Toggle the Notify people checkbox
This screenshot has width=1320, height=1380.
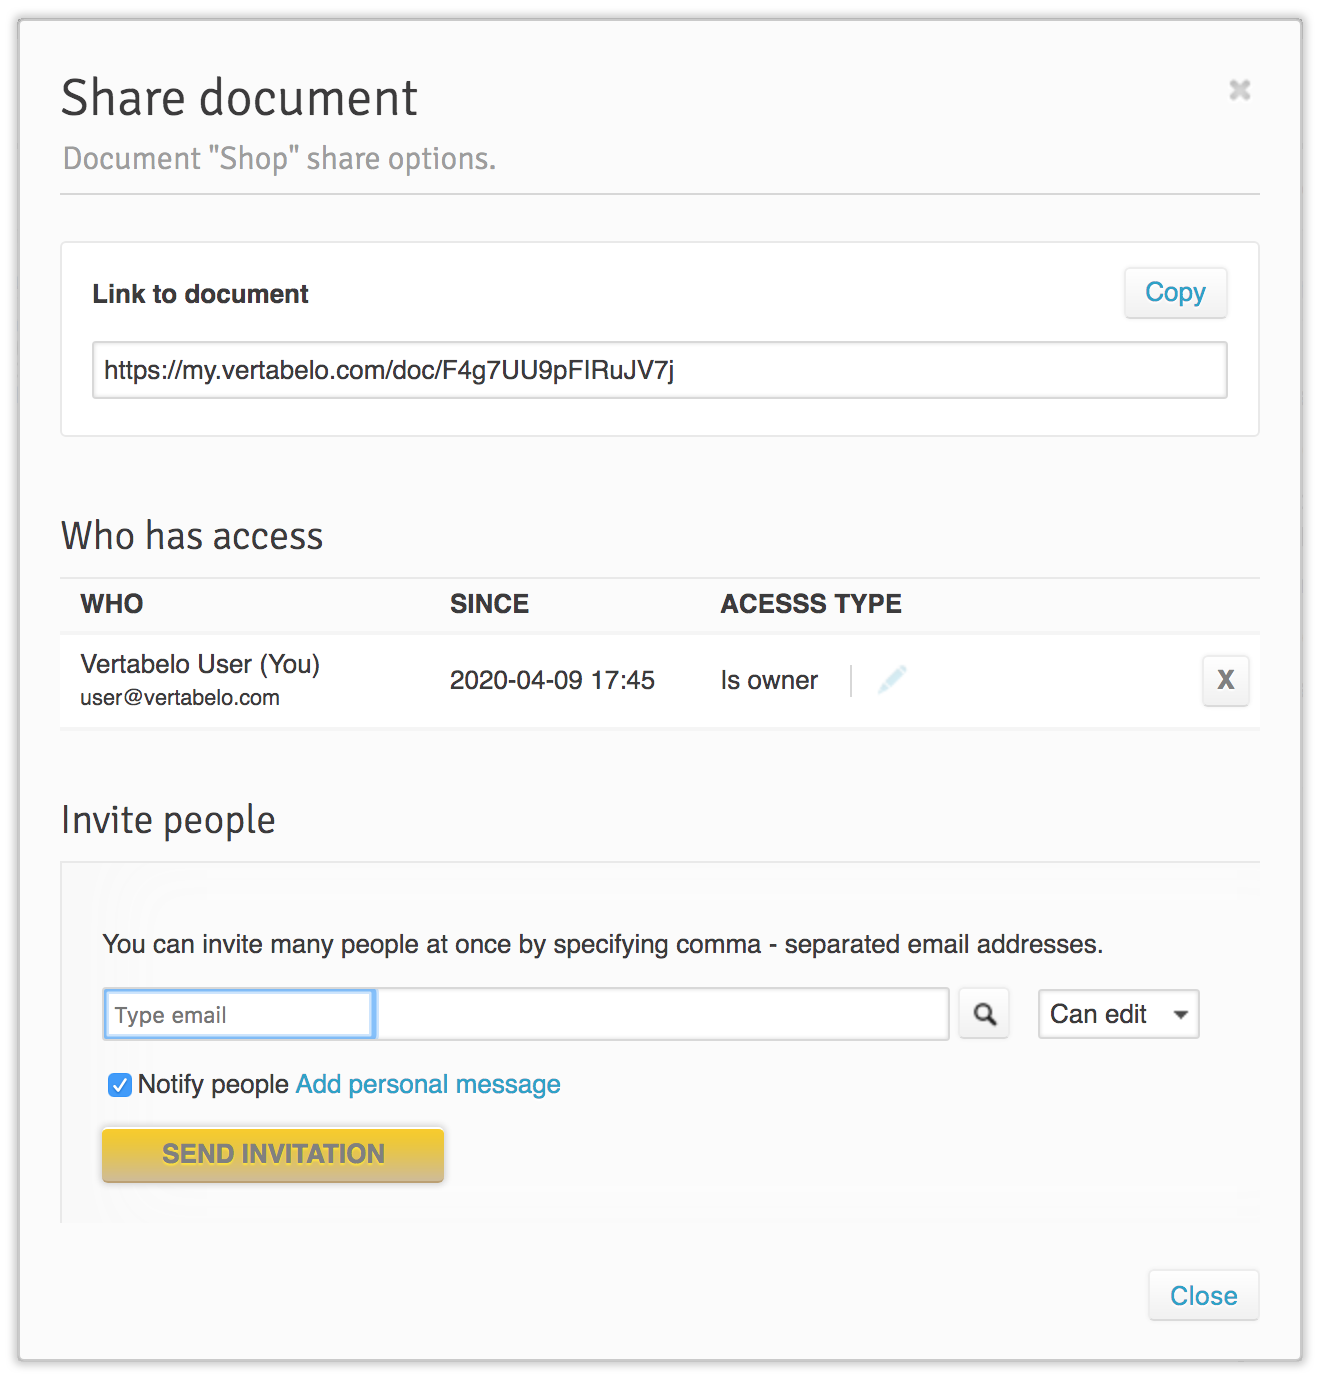pos(120,1085)
